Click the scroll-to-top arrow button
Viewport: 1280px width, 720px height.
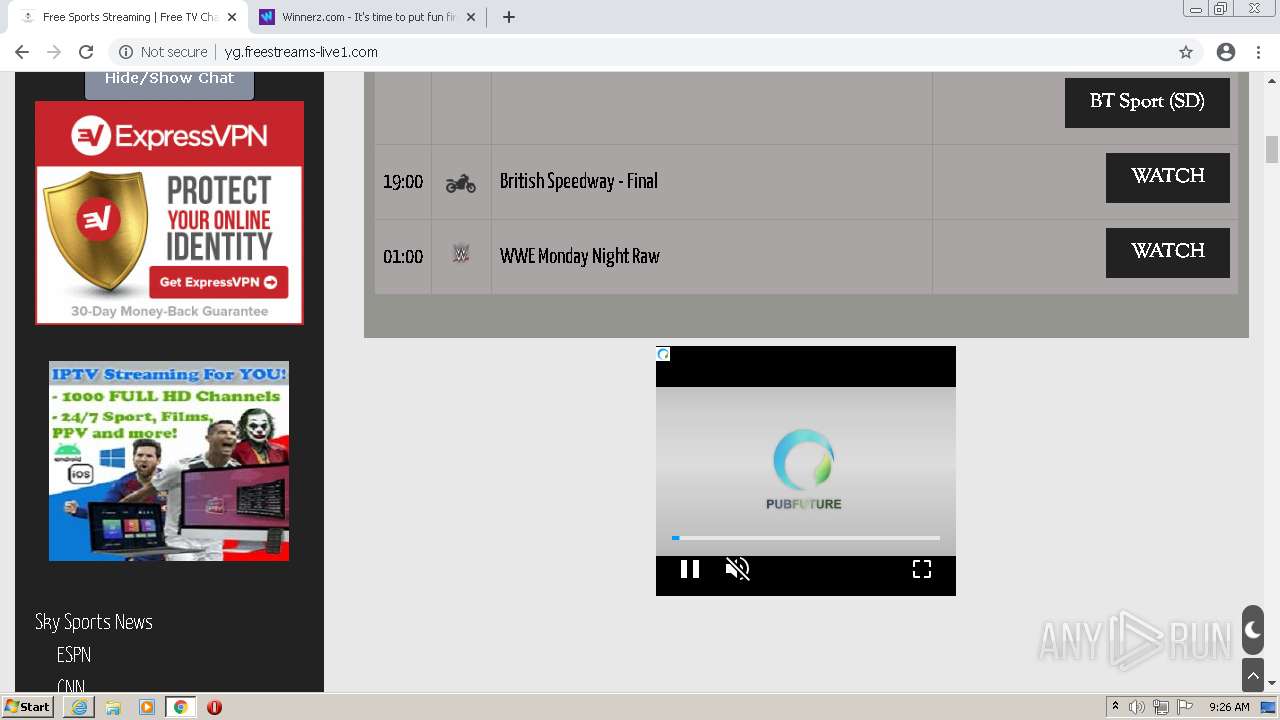point(1253,676)
